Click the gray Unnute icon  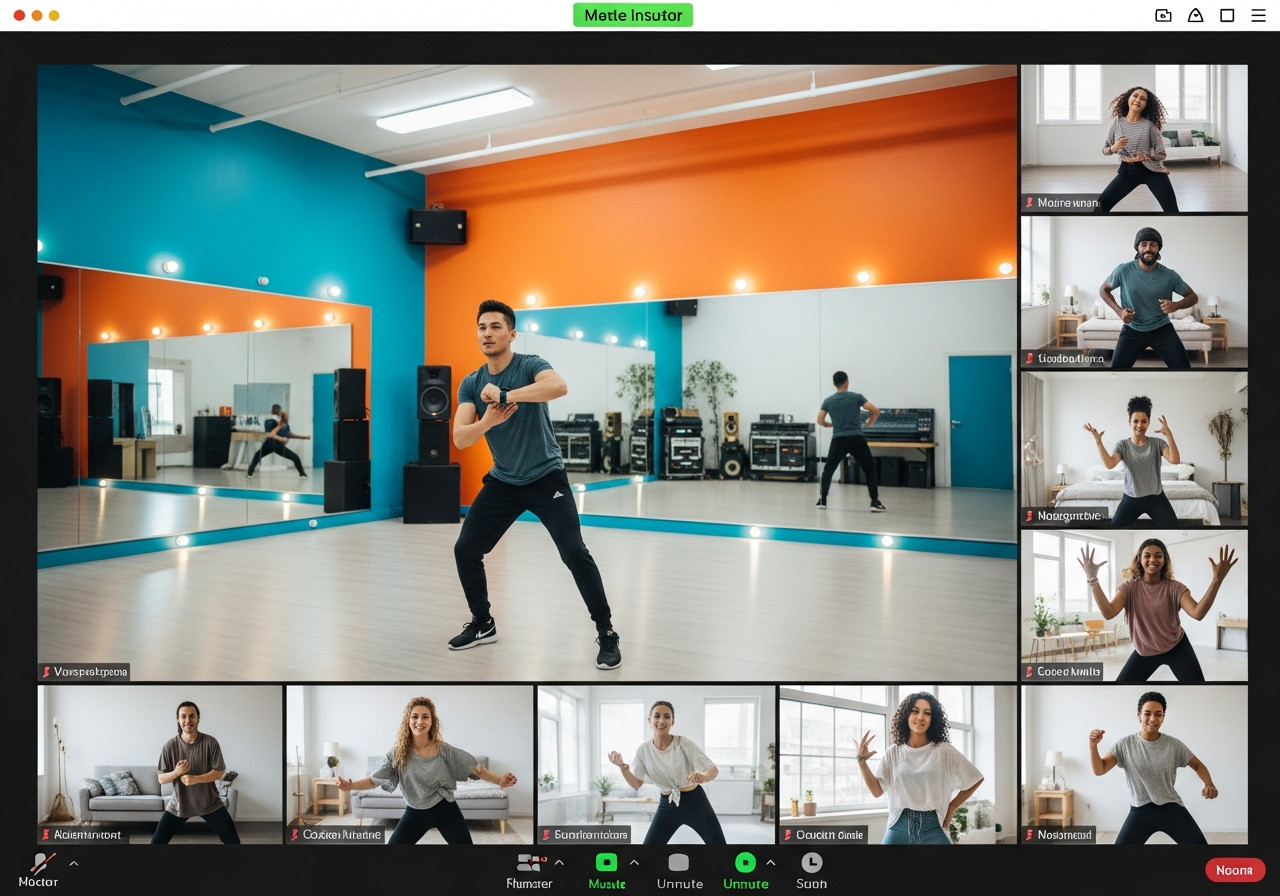coord(679,863)
